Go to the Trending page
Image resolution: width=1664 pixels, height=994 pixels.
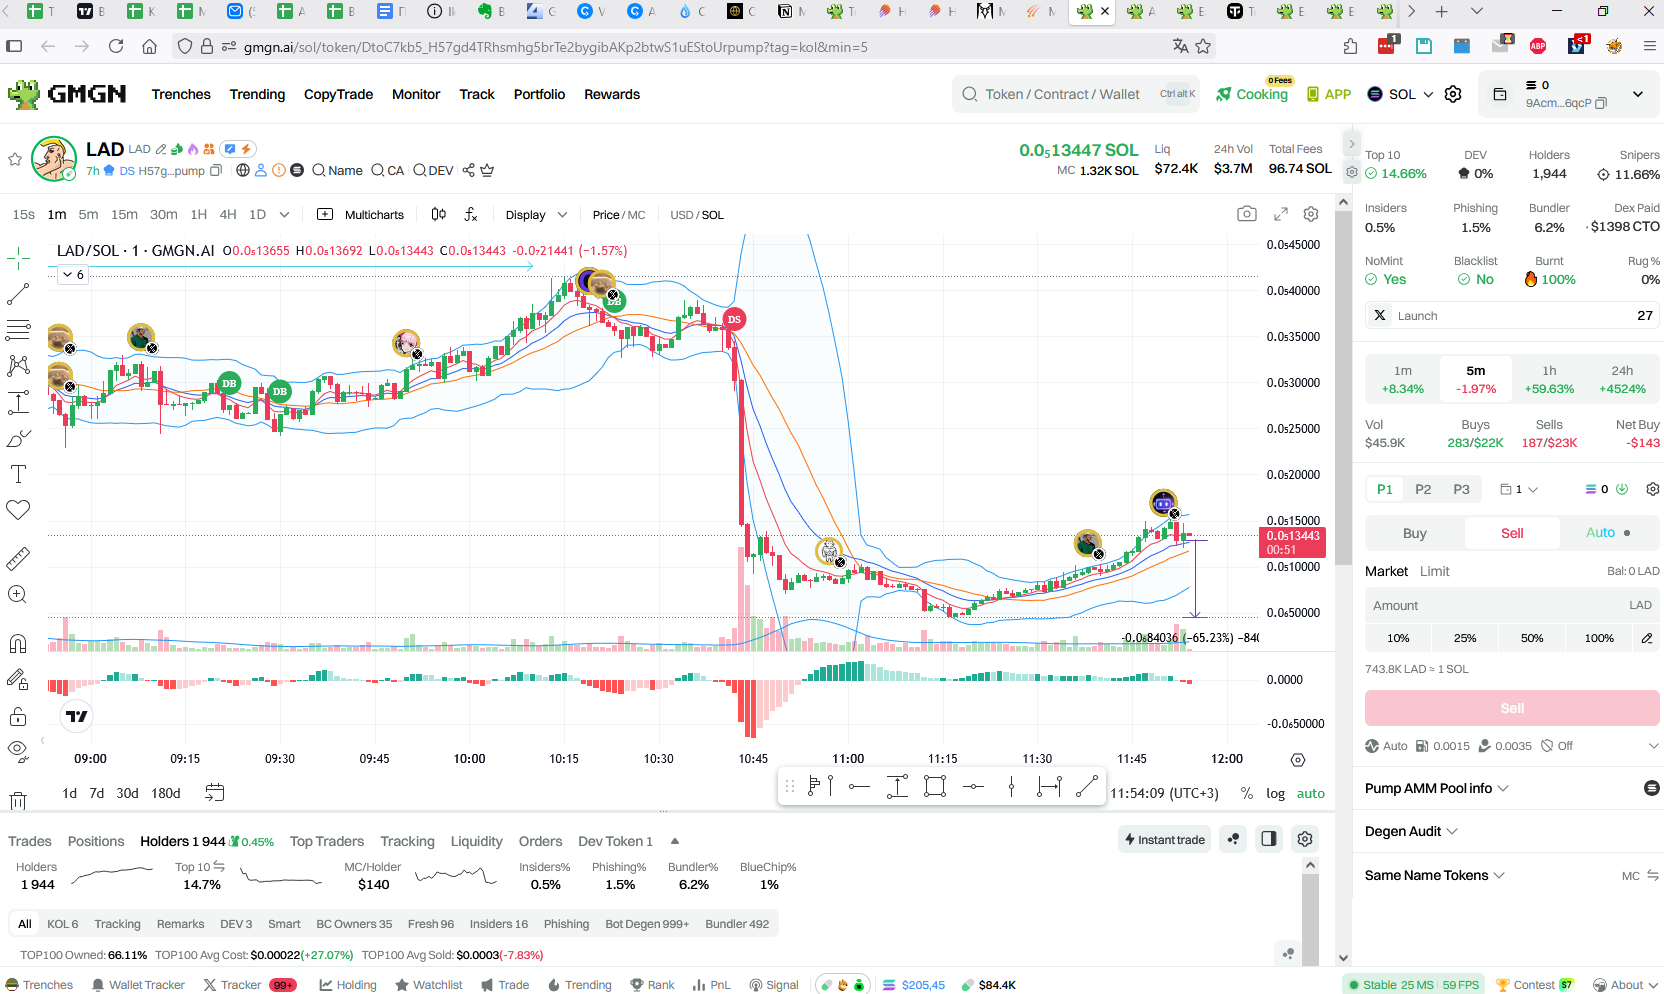click(x=257, y=94)
